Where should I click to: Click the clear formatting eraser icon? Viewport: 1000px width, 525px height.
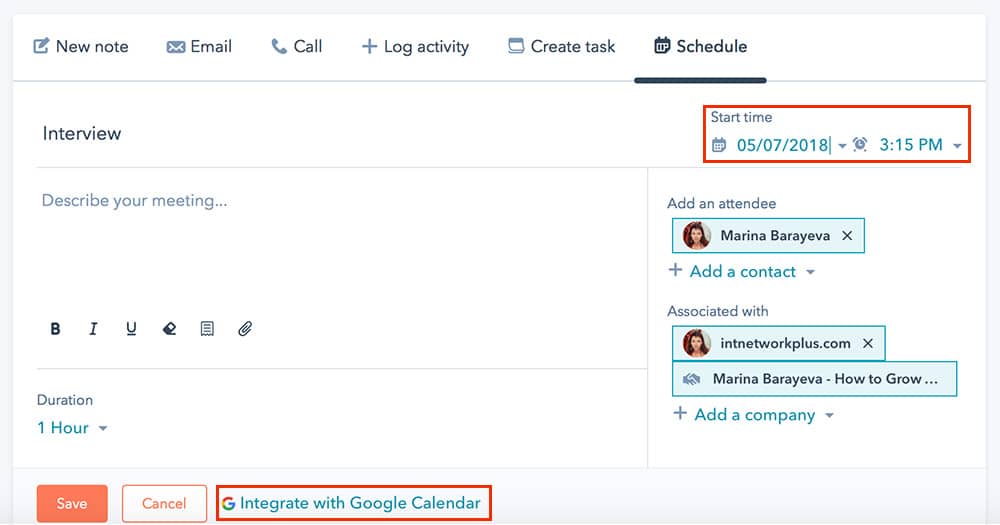pyautogui.click(x=169, y=328)
